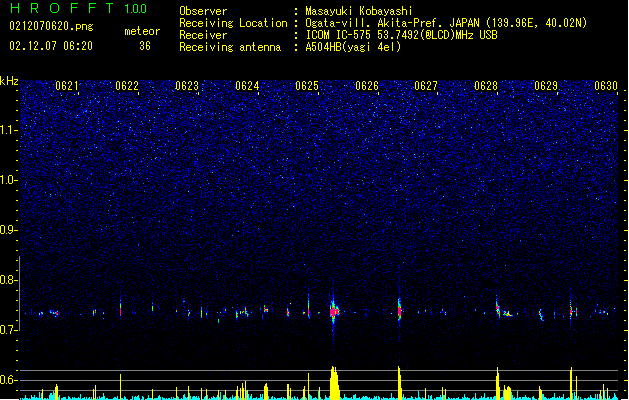Click the 0.8 kHz axis label
Image resolution: width=629 pixels, height=400 pixels.
point(9,280)
